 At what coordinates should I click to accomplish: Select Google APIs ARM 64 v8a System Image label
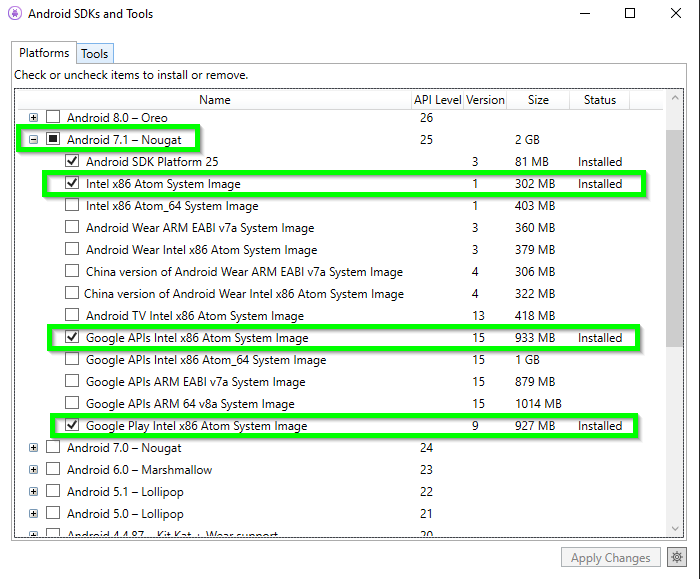tap(190, 404)
